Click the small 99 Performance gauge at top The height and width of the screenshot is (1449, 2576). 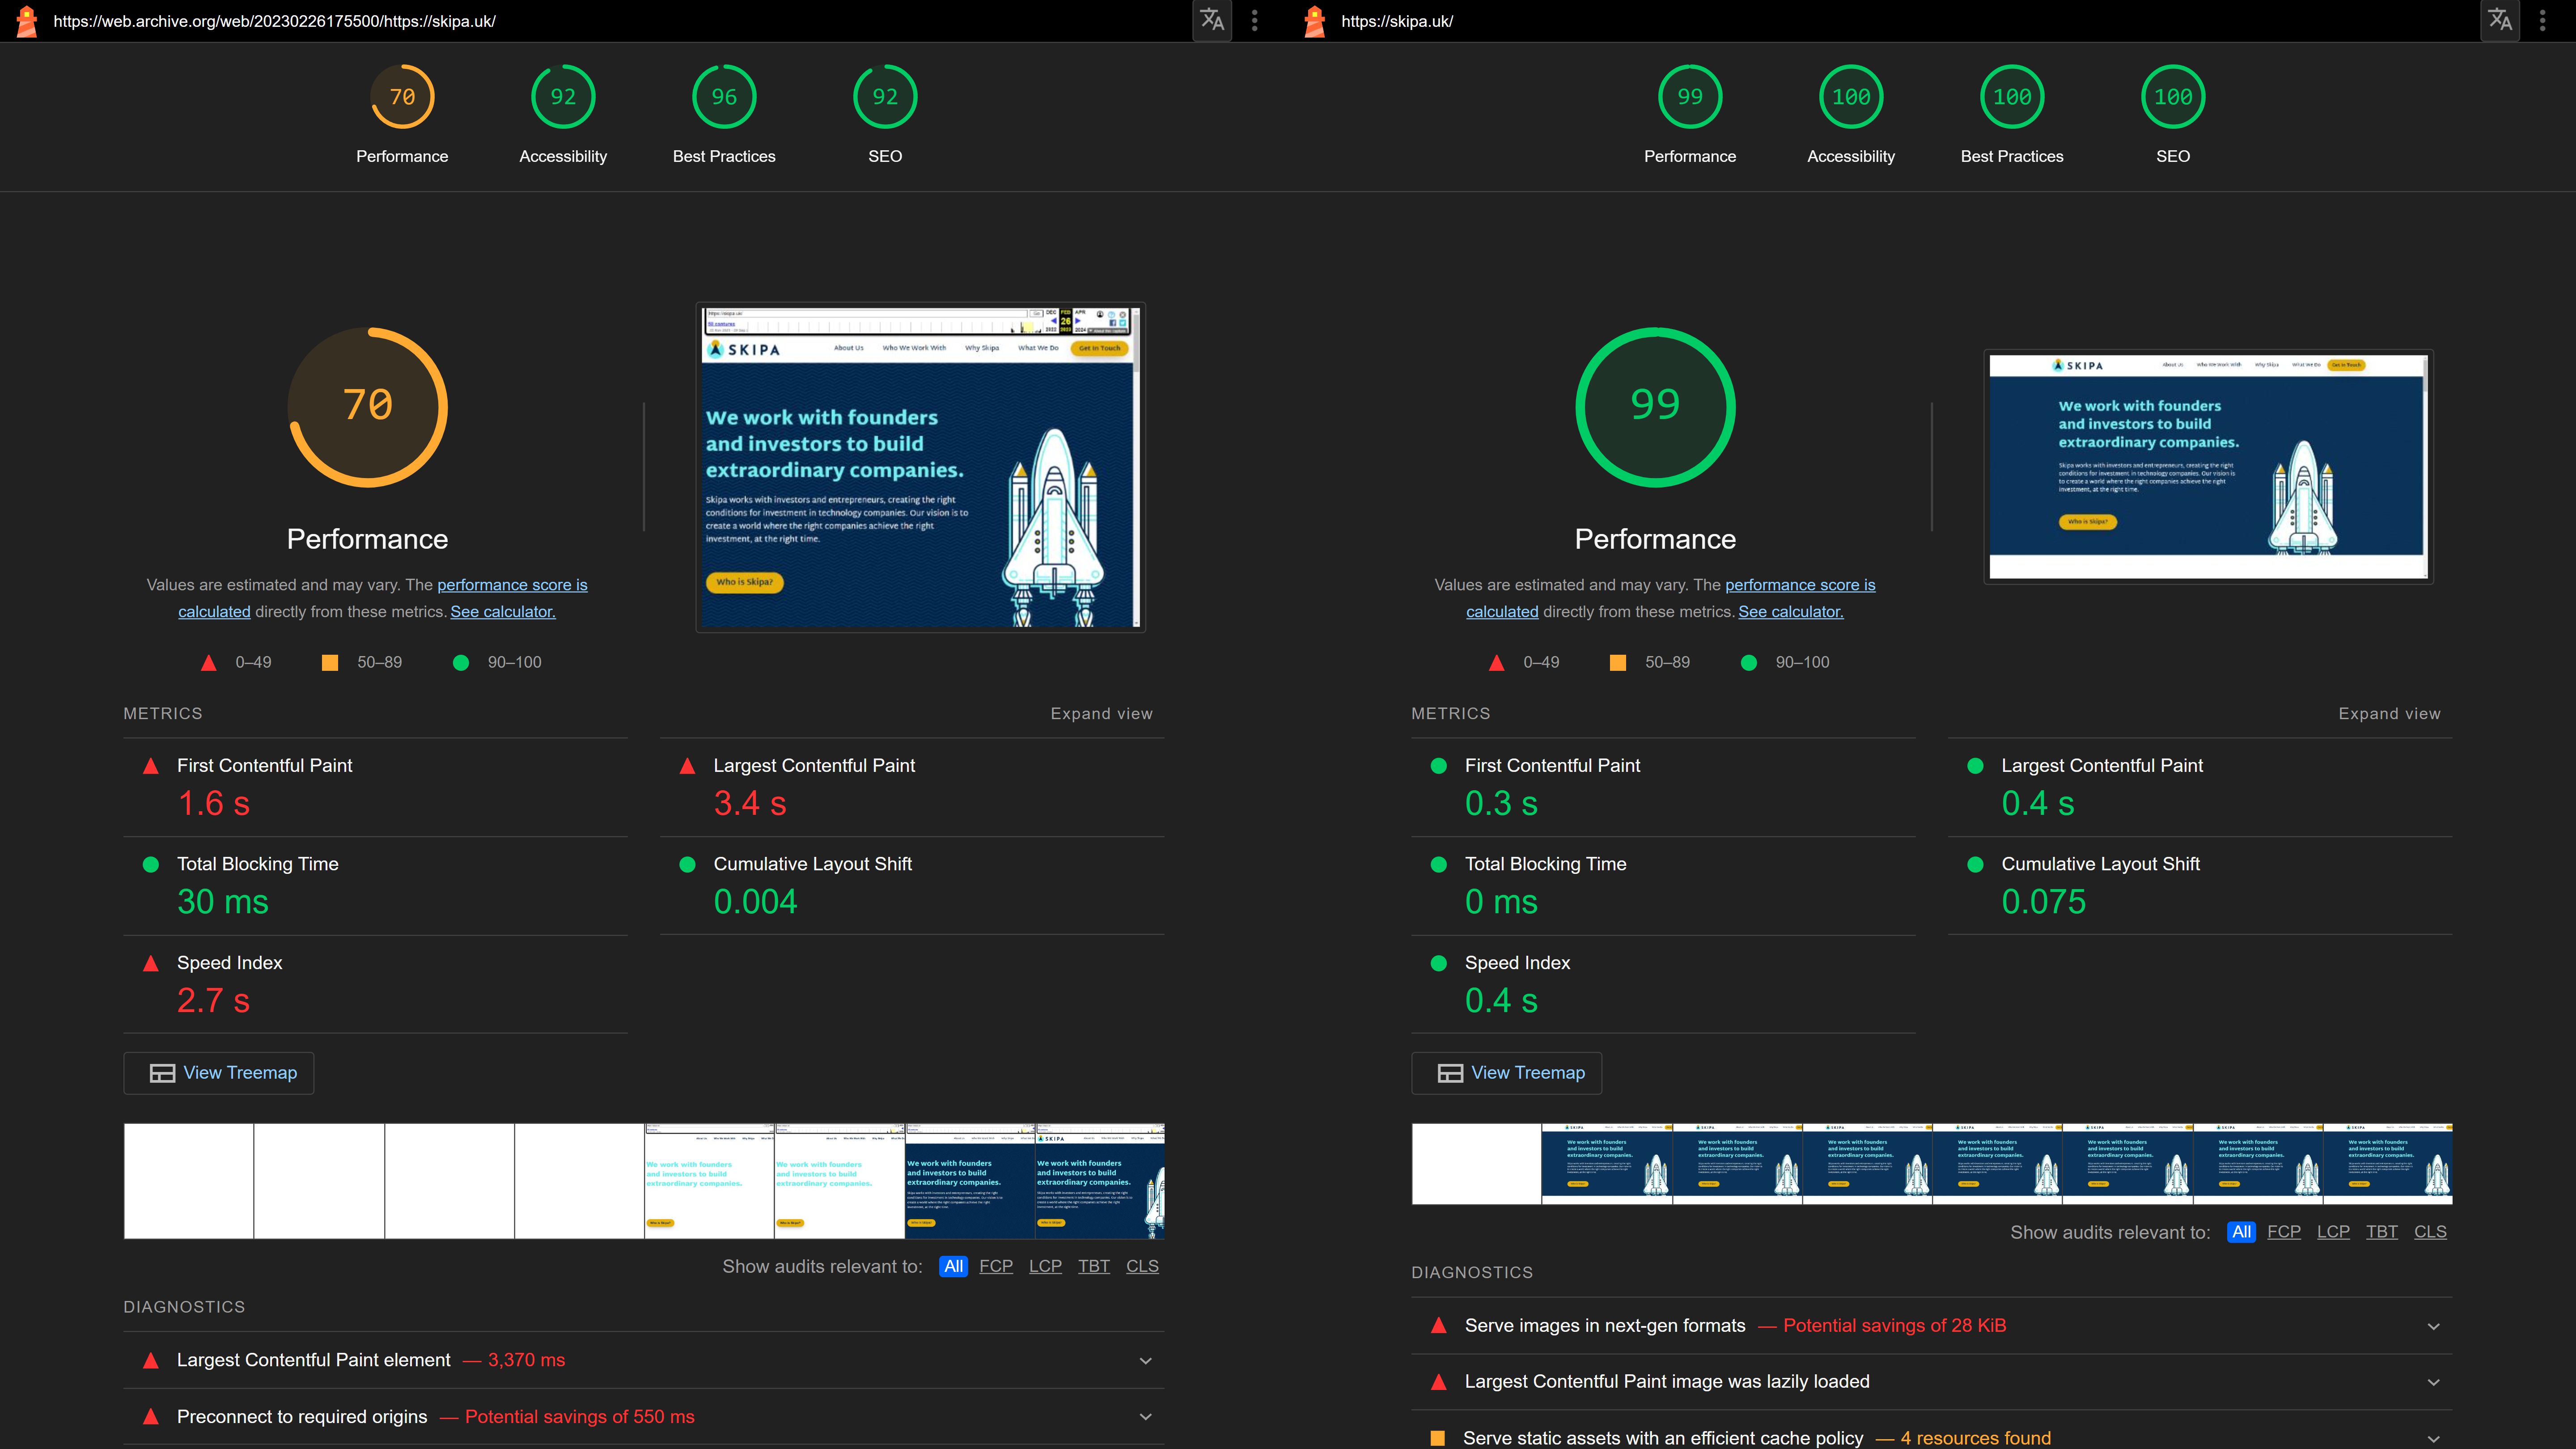pos(1690,97)
